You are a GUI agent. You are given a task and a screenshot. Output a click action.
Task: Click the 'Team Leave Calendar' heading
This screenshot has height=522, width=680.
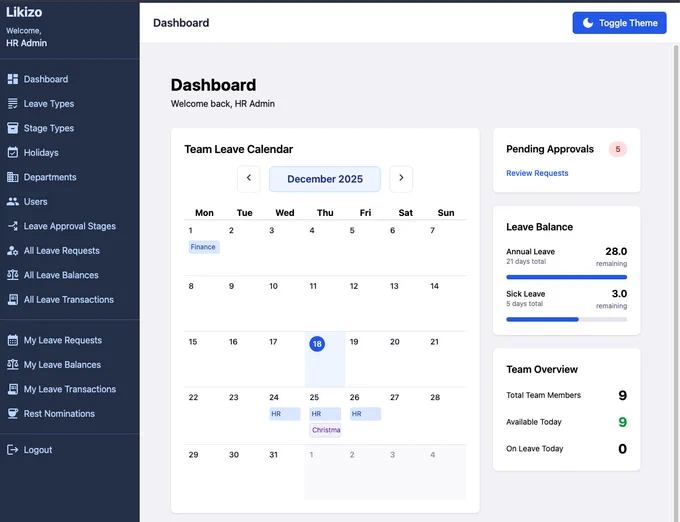(x=239, y=149)
